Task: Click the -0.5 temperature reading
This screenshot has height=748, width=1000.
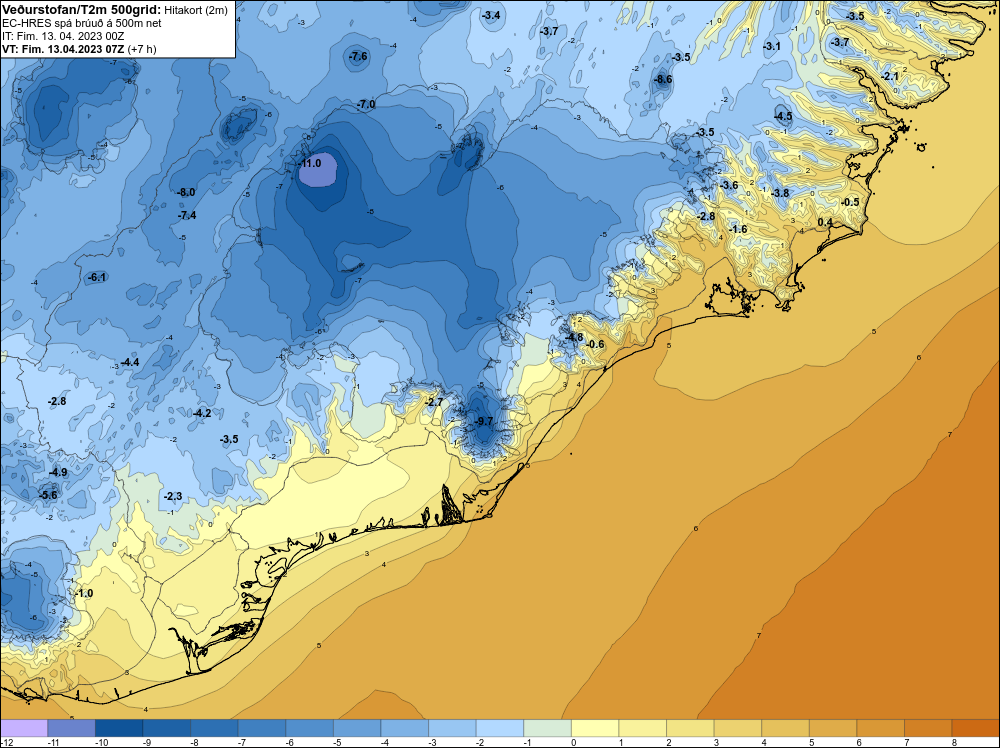Action: (x=850, y=202)
